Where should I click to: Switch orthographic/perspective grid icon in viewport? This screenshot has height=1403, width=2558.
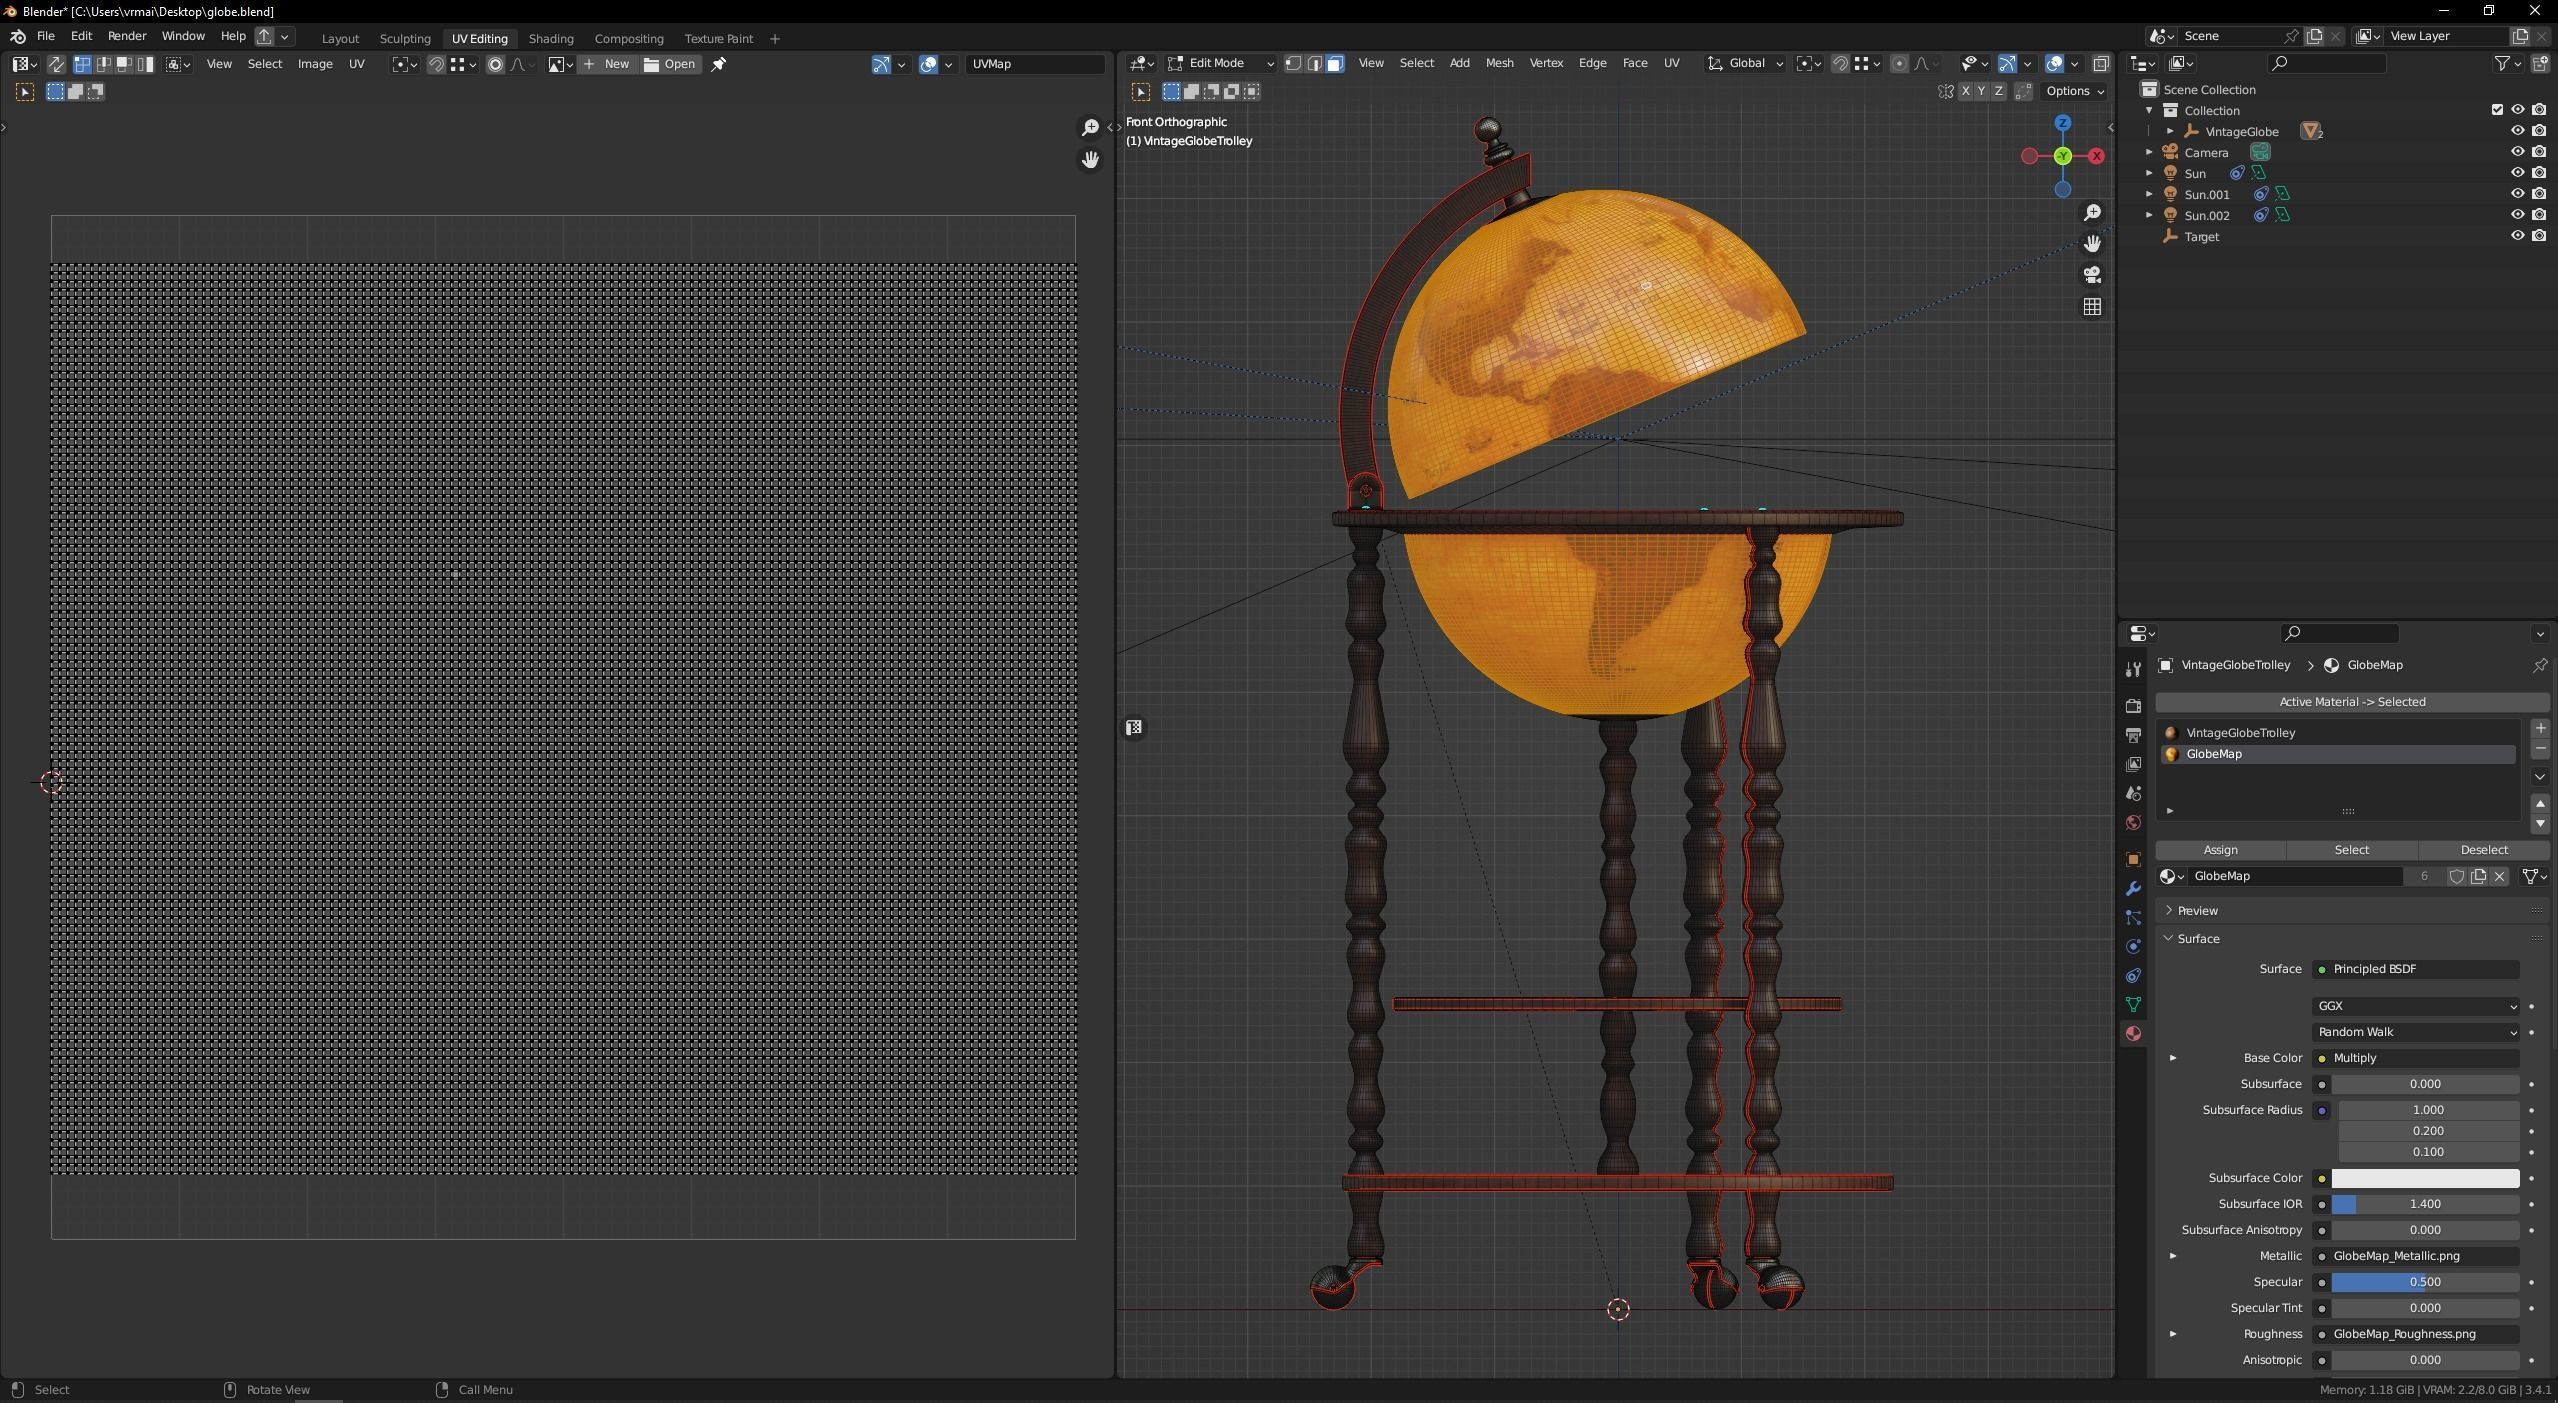2091,307
